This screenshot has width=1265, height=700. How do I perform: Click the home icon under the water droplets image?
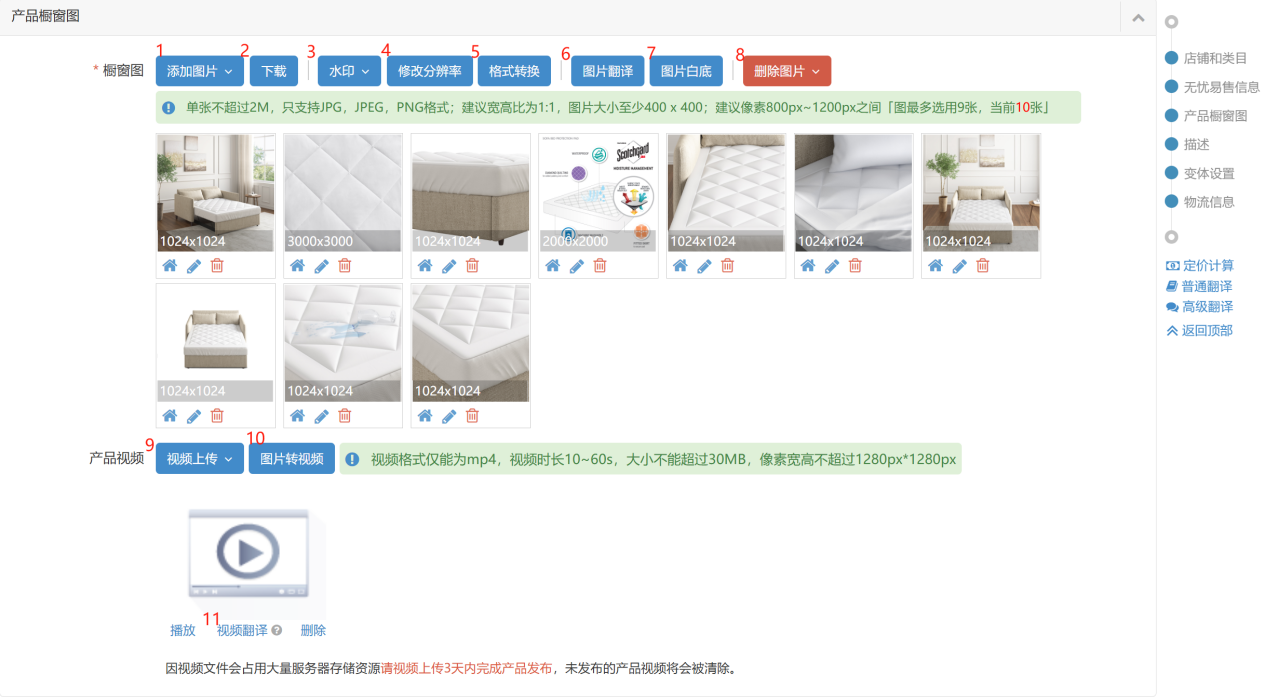(x=297, y=416)
